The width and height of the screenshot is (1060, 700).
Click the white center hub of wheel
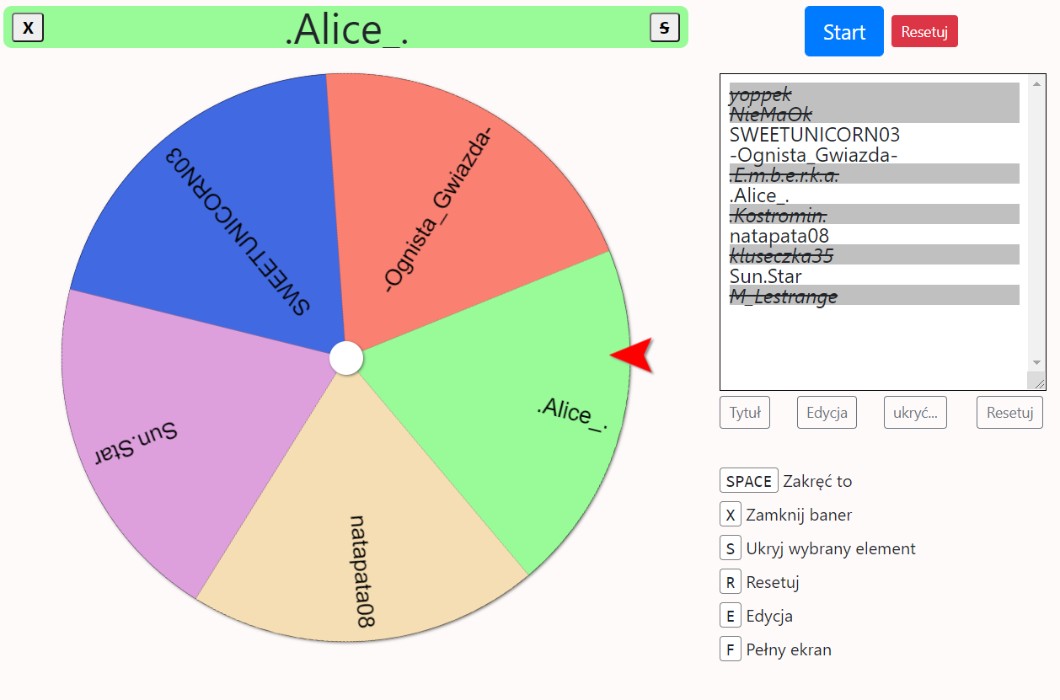click(346, 358)
